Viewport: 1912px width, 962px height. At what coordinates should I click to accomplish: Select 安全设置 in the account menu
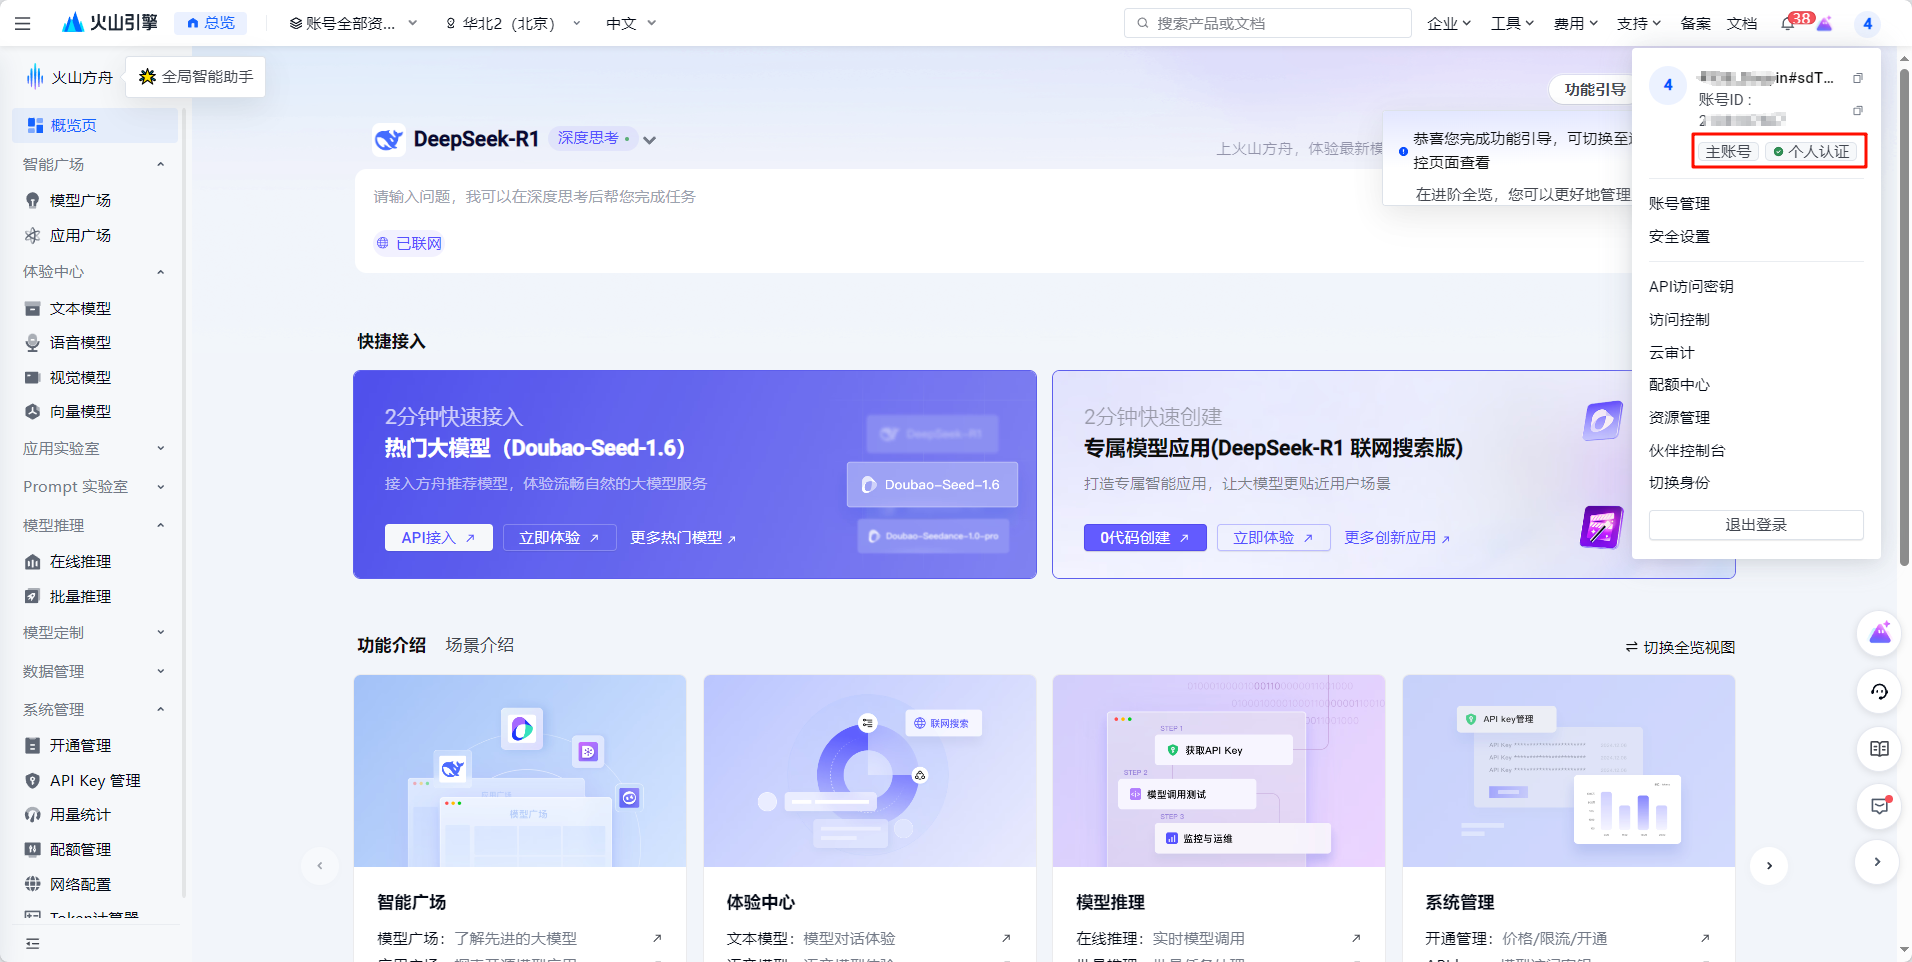tap(1679, 237)
